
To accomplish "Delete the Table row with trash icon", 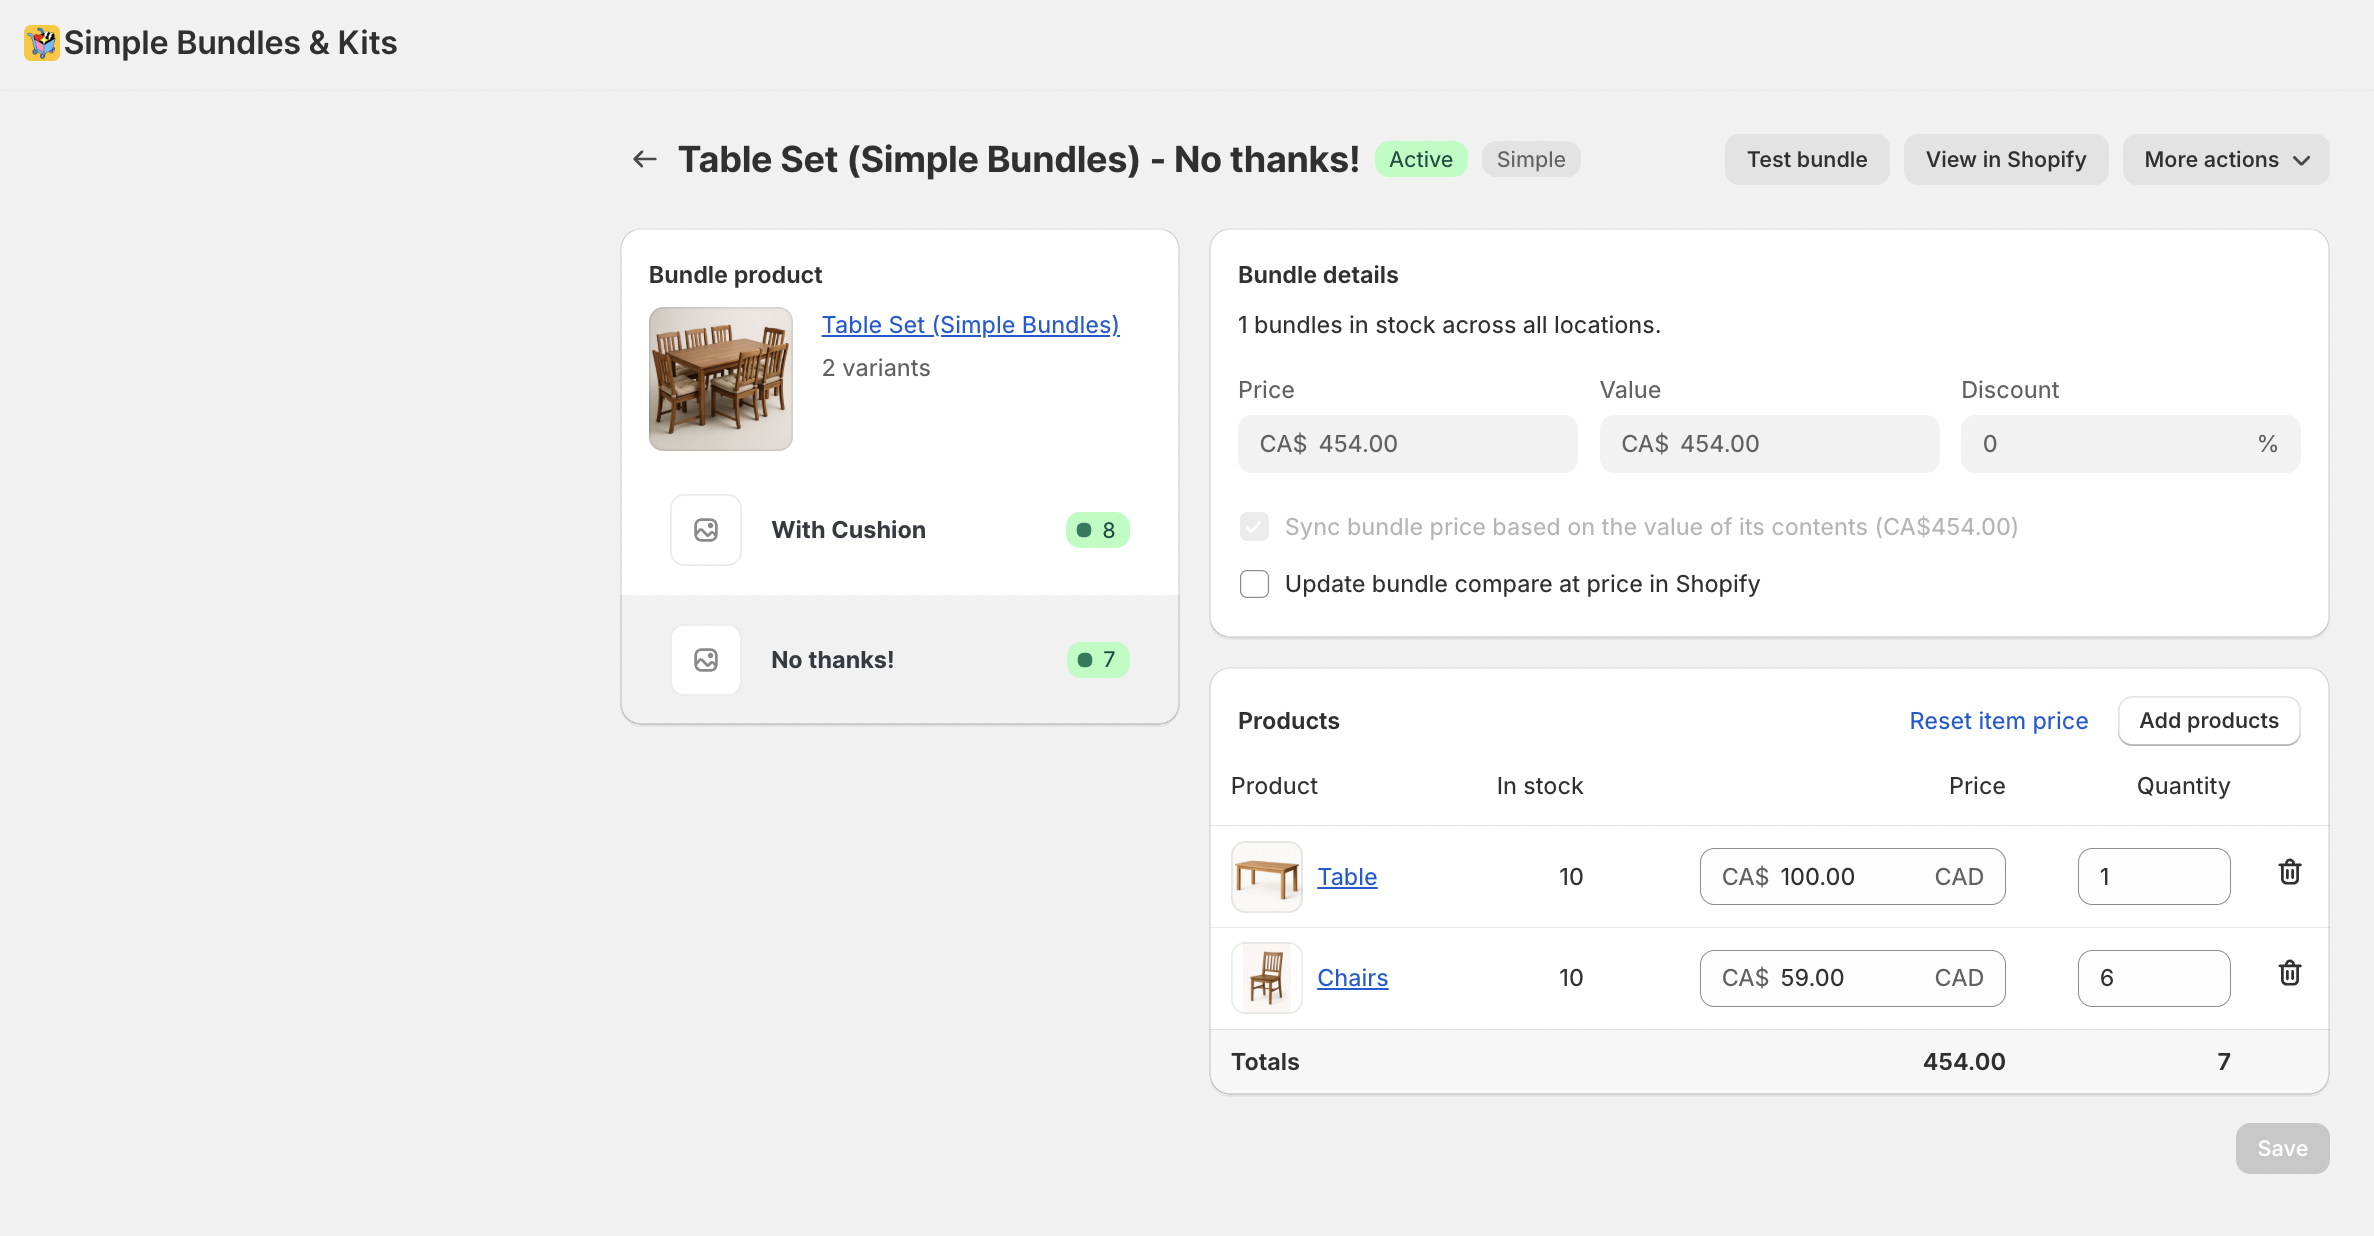I will tap(2289, 873).
